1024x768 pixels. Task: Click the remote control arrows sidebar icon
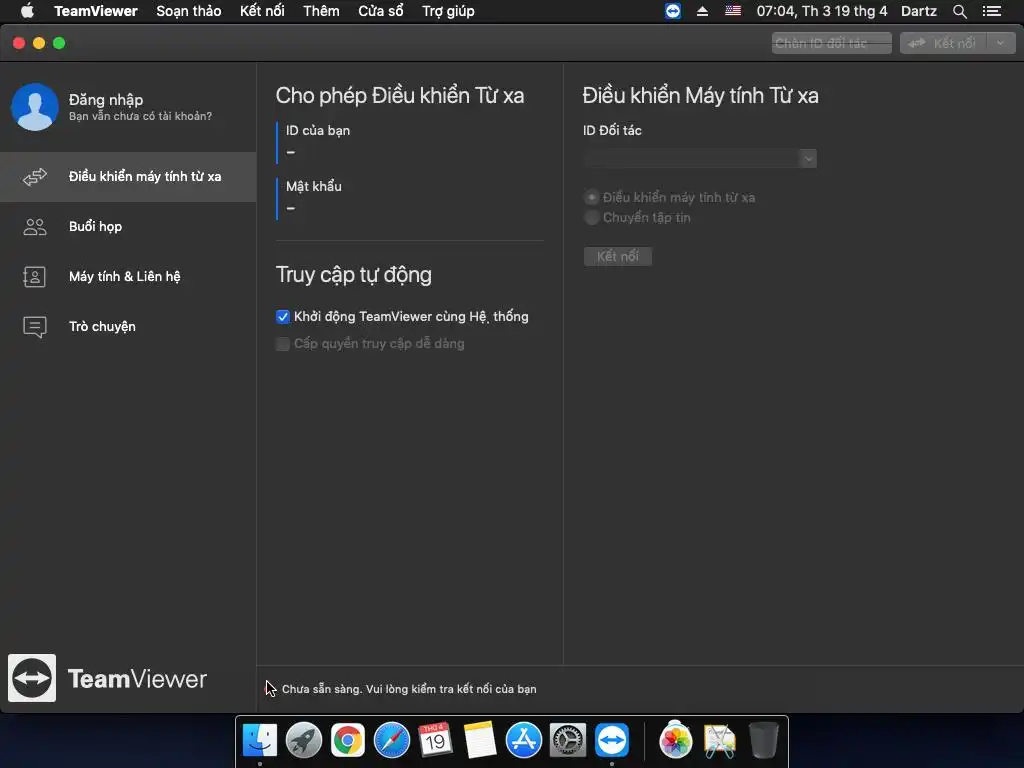point(35,176)
